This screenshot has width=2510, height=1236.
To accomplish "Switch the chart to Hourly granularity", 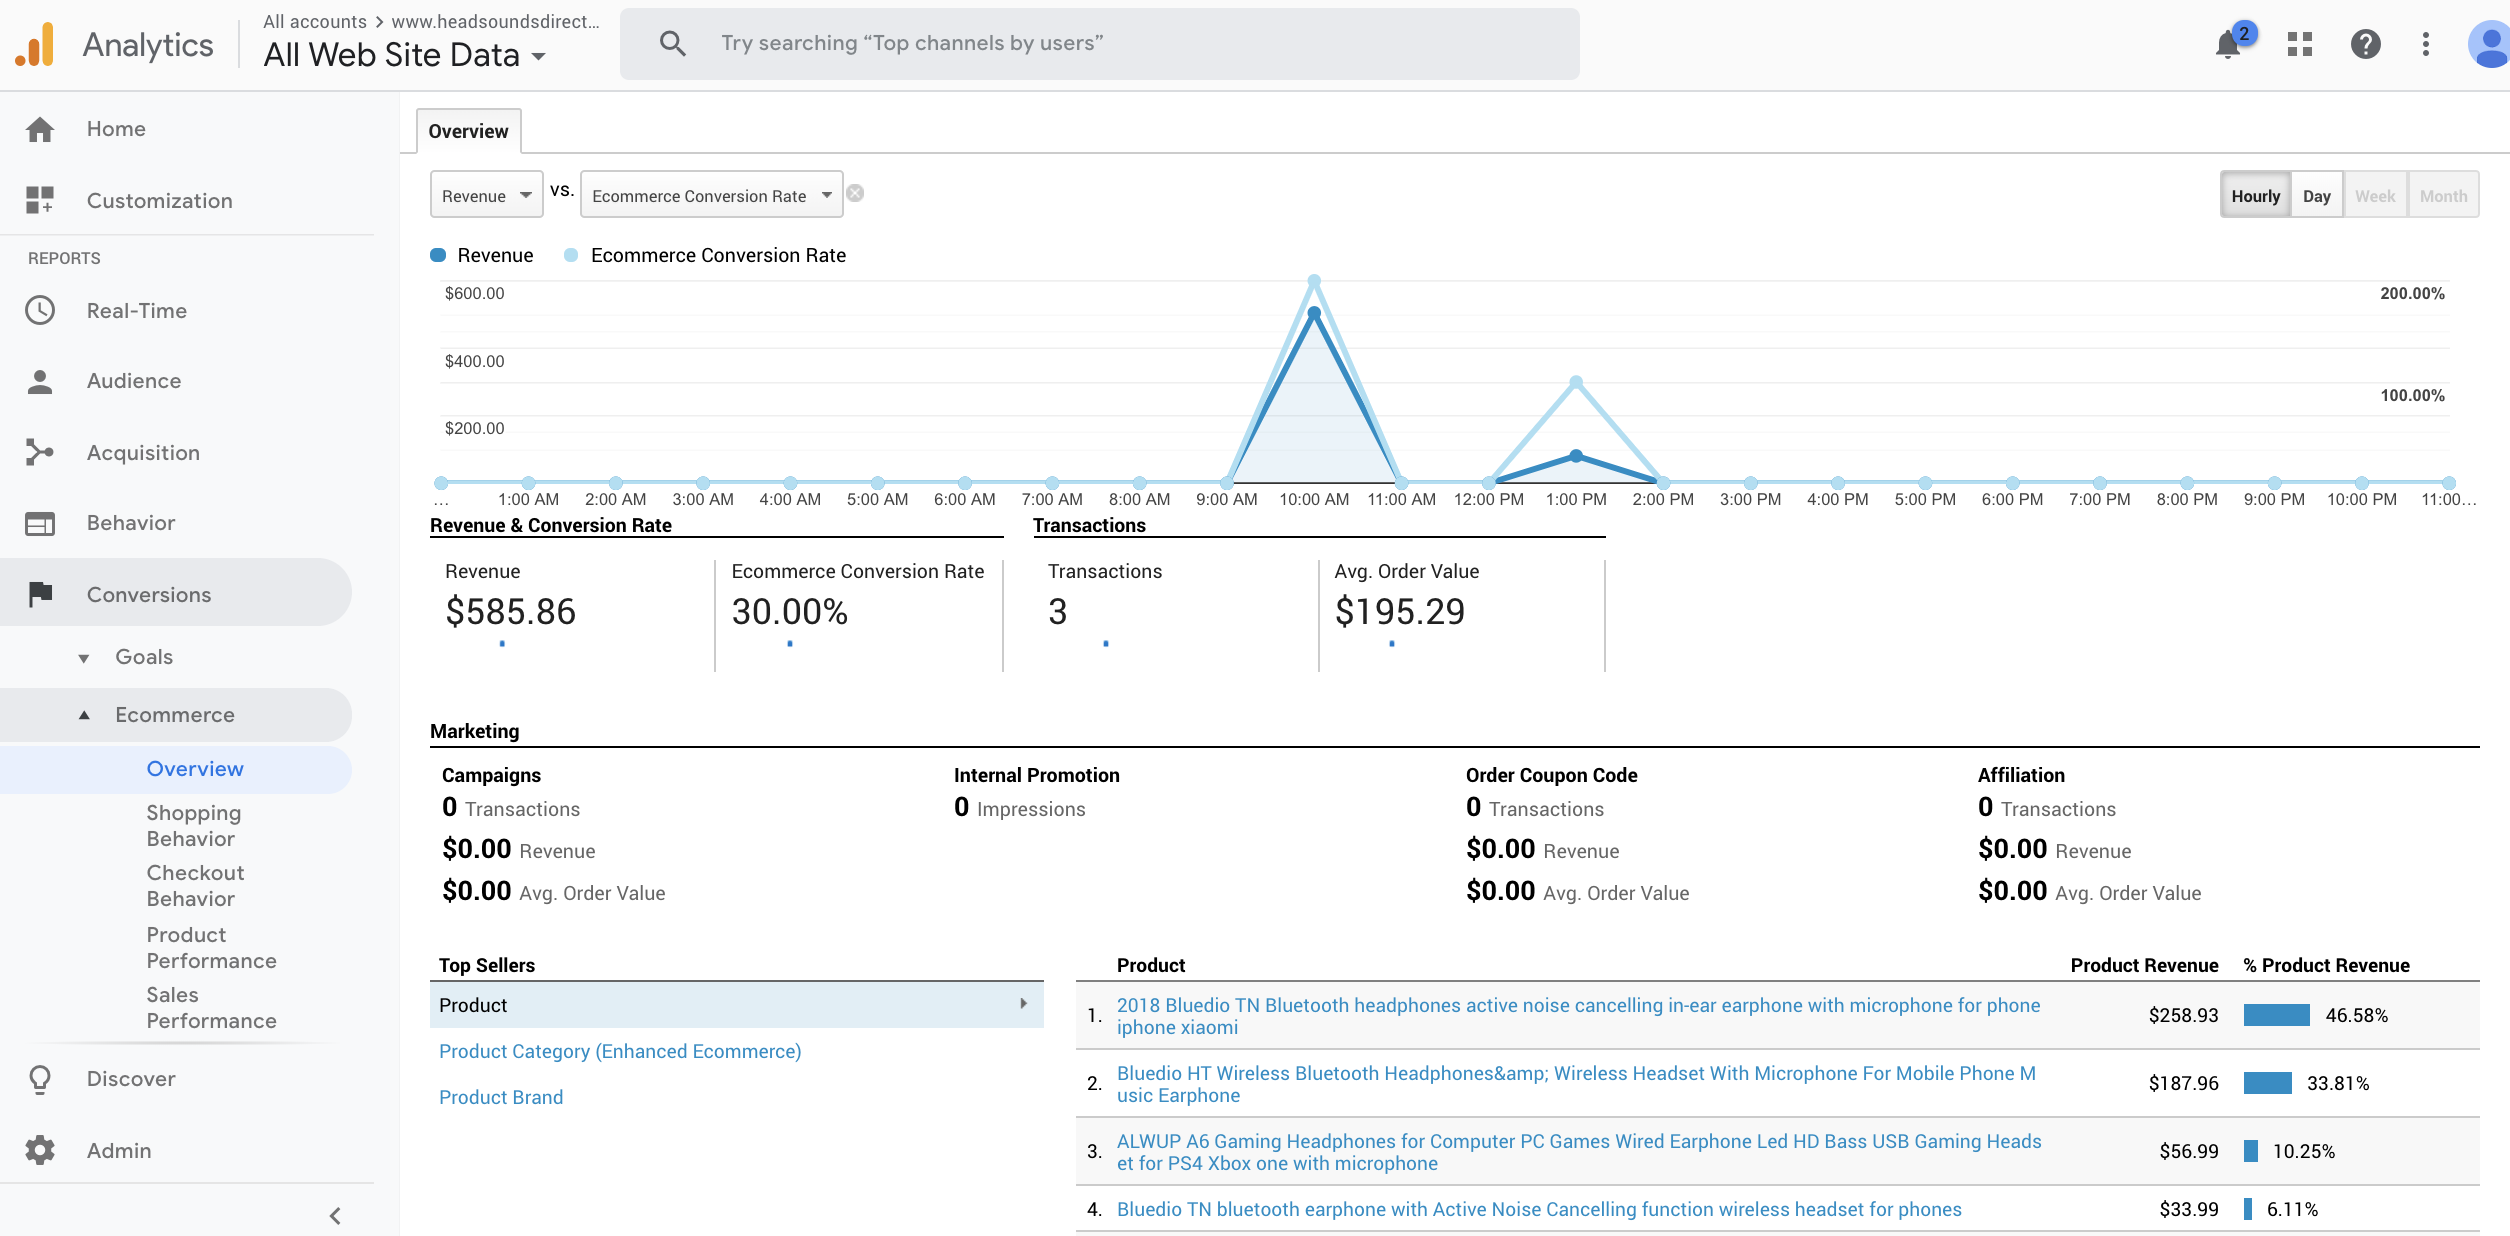I will [2255, 195].
